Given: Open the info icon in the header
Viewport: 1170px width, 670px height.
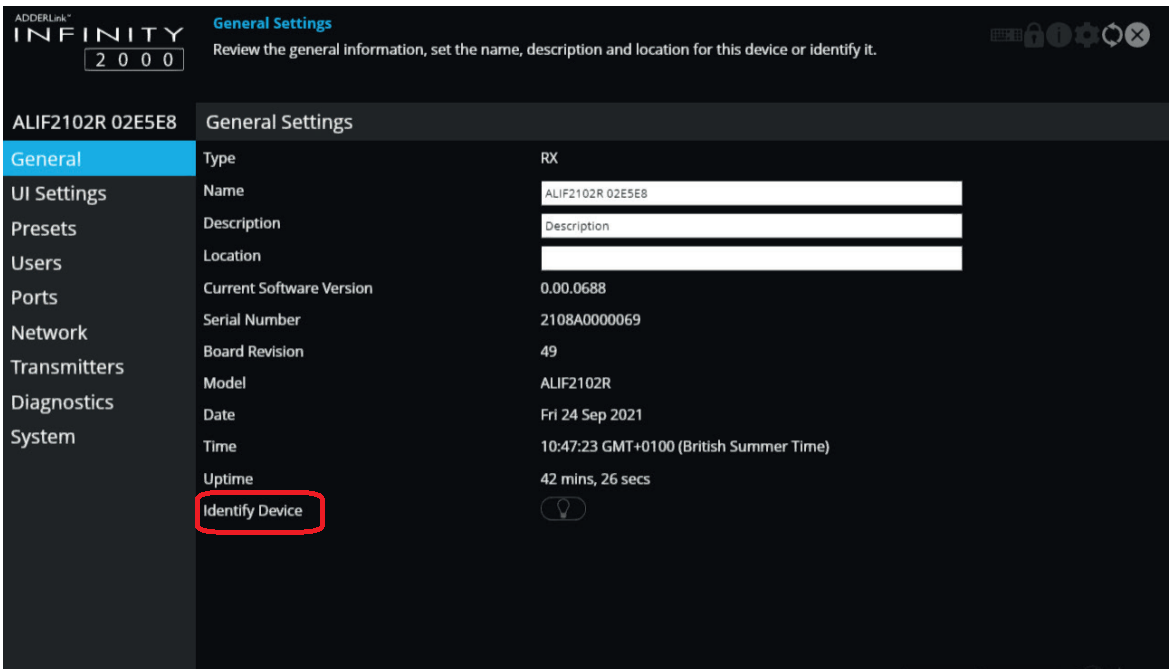Looking at the screenshot, I should (1059, 35).
